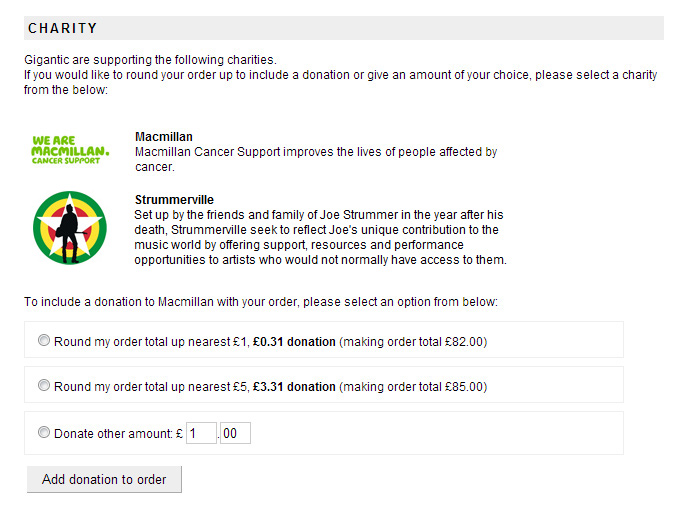Click the Macmillan Cancer Support logo
The height and width of the screenshot is (524, 680).
tap(70, 150)
